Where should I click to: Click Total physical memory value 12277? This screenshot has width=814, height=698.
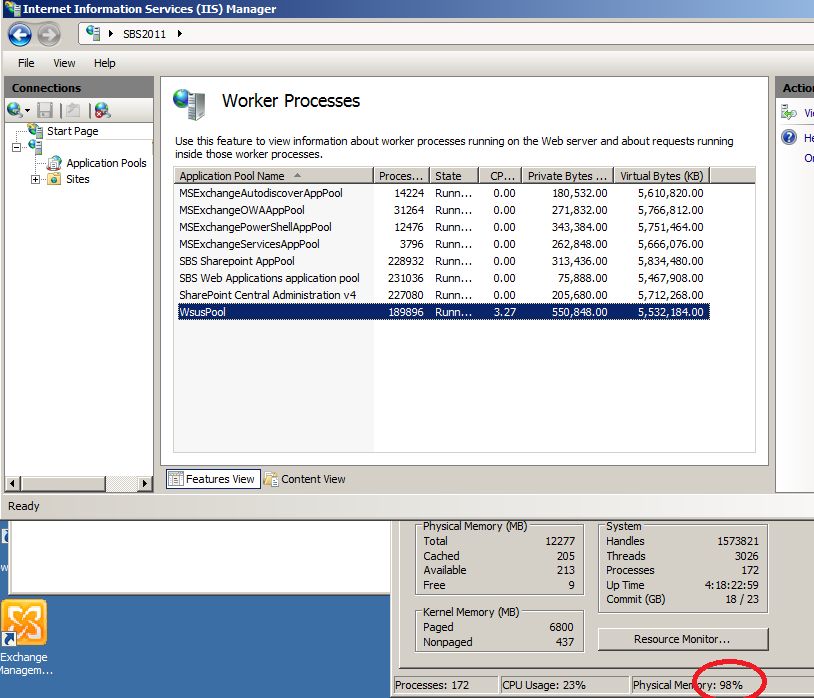[x=560, y=541]
